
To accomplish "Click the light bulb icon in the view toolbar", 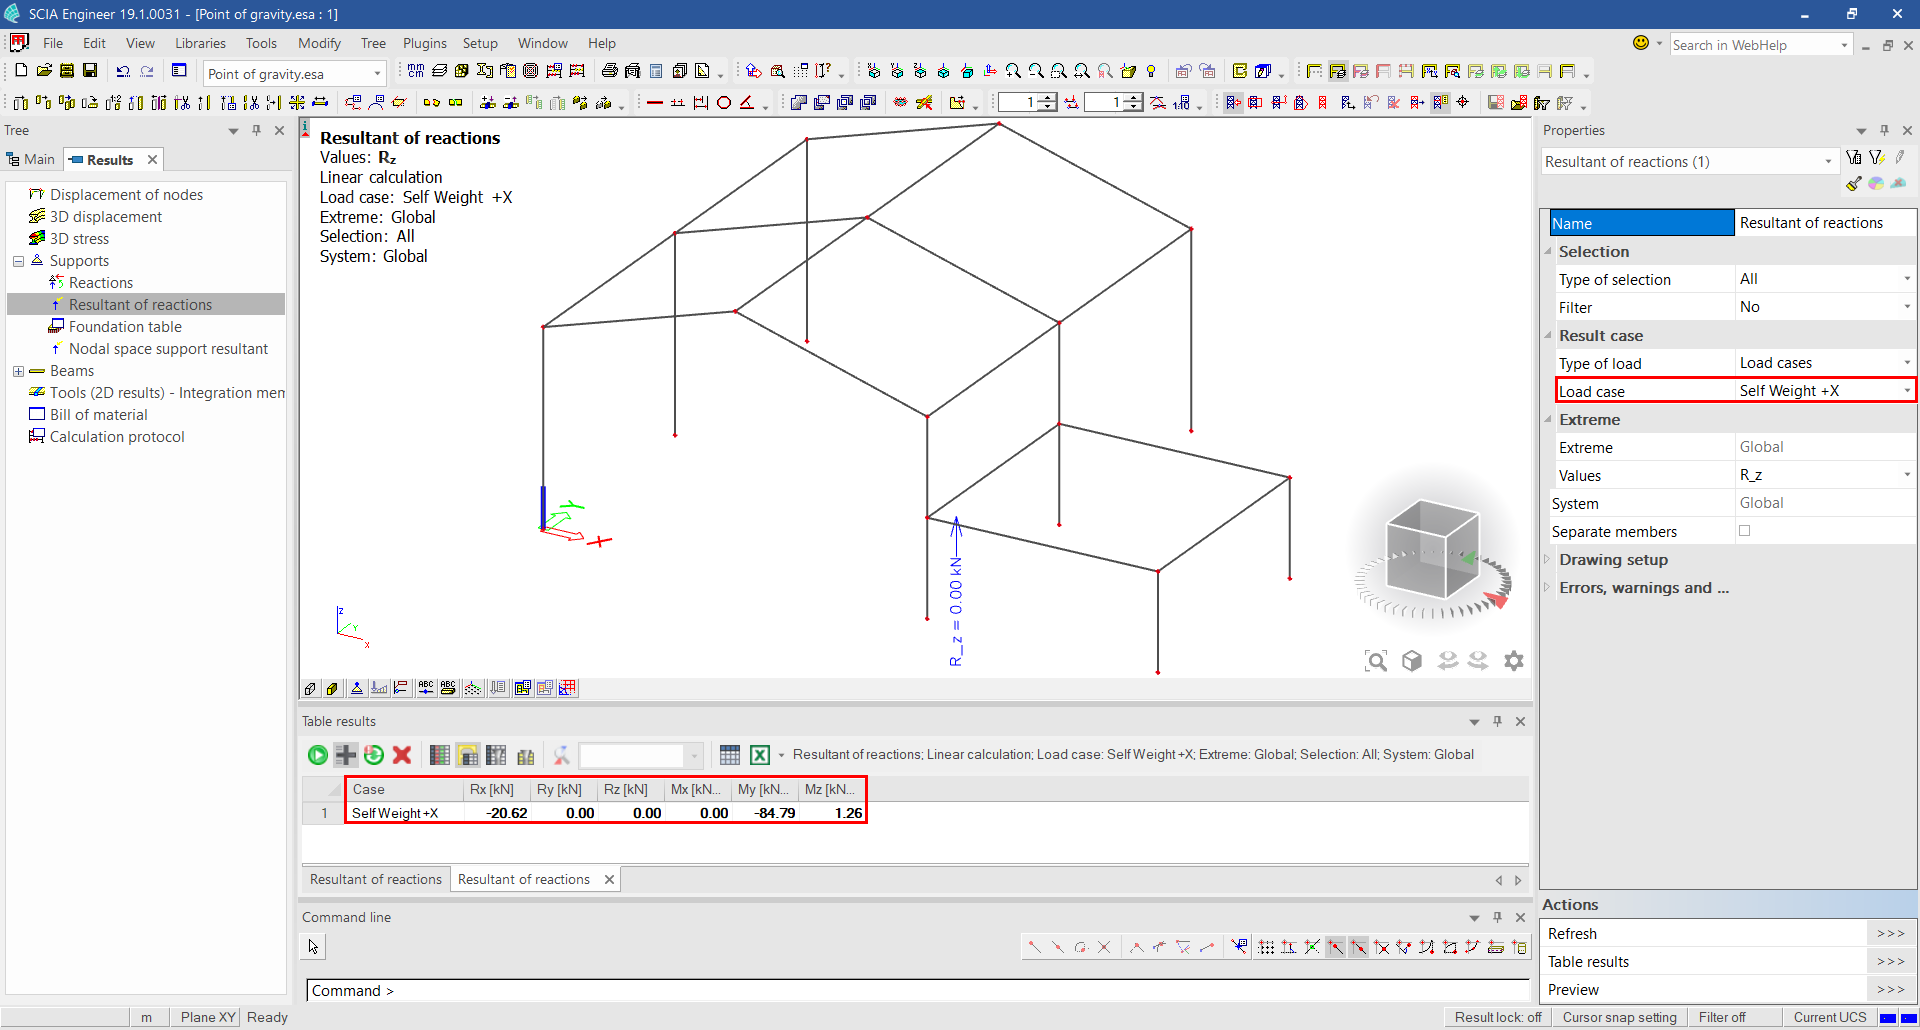I will pyautogui.click(x=1151, y=71).
